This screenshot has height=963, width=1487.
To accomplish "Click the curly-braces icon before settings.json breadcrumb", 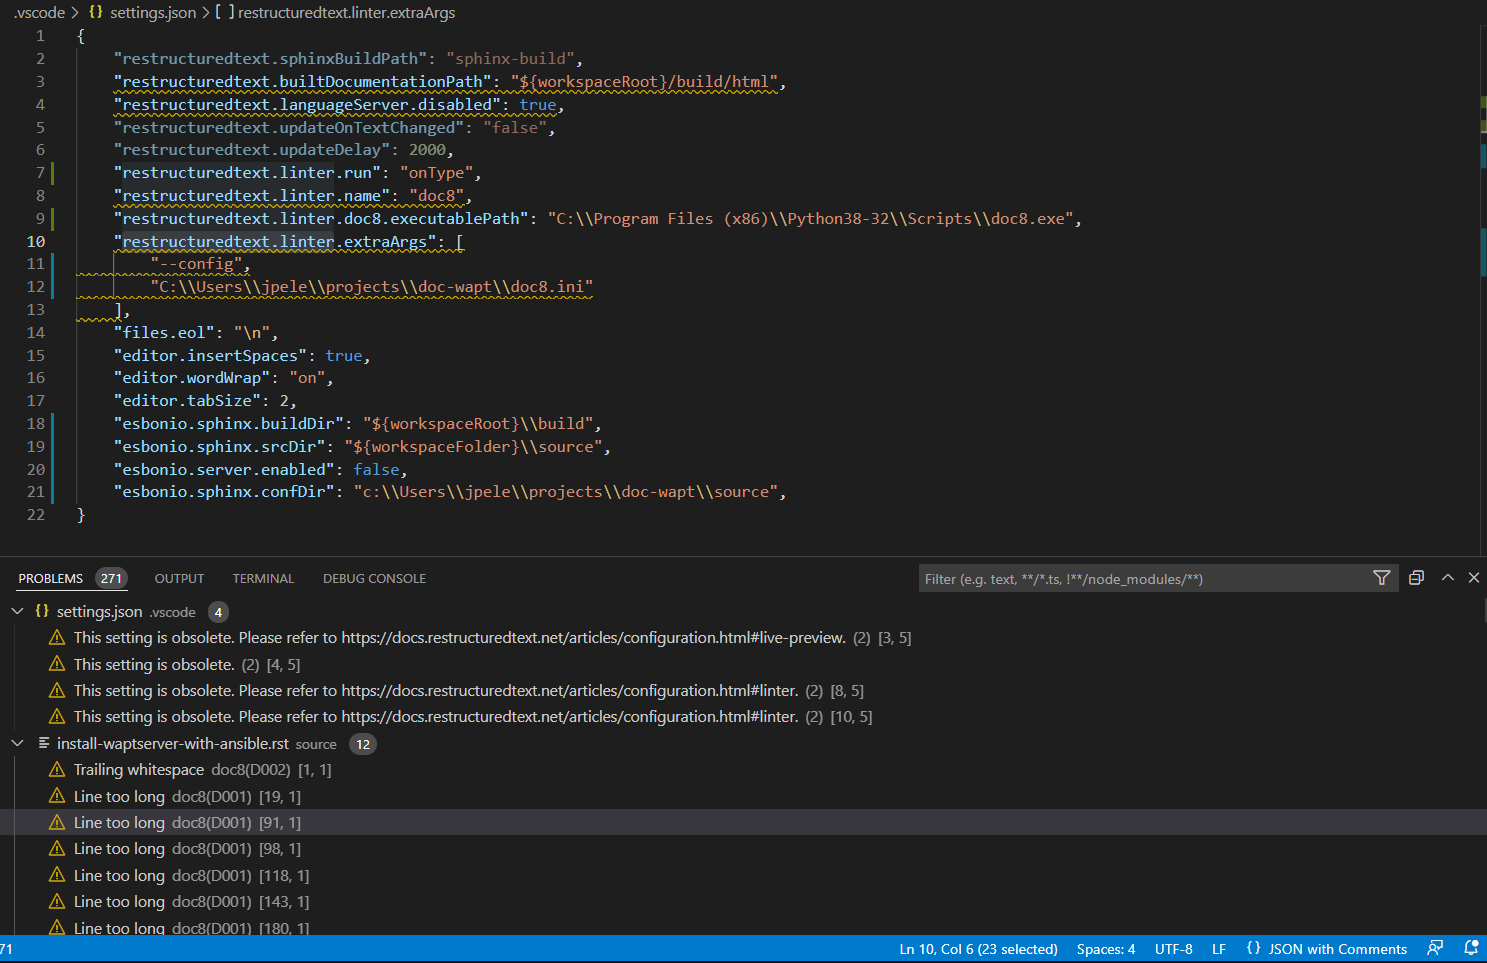I will 95,13.
